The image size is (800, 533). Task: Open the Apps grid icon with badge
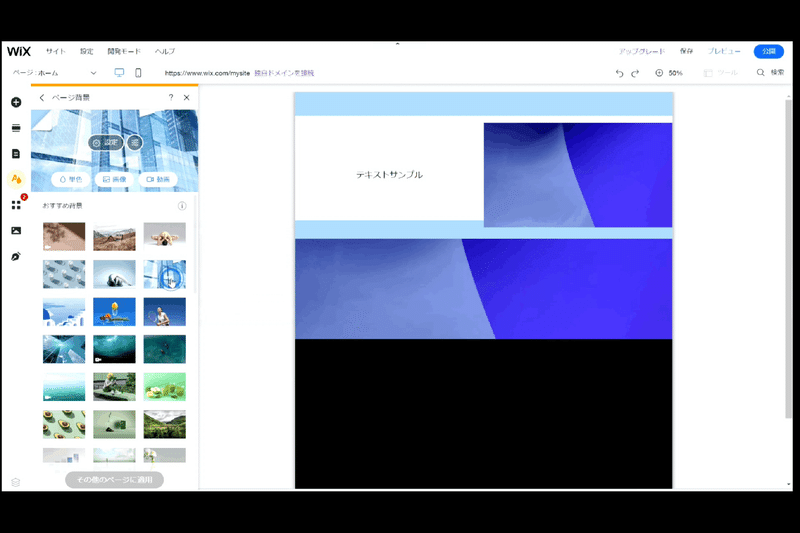(16, 205)
